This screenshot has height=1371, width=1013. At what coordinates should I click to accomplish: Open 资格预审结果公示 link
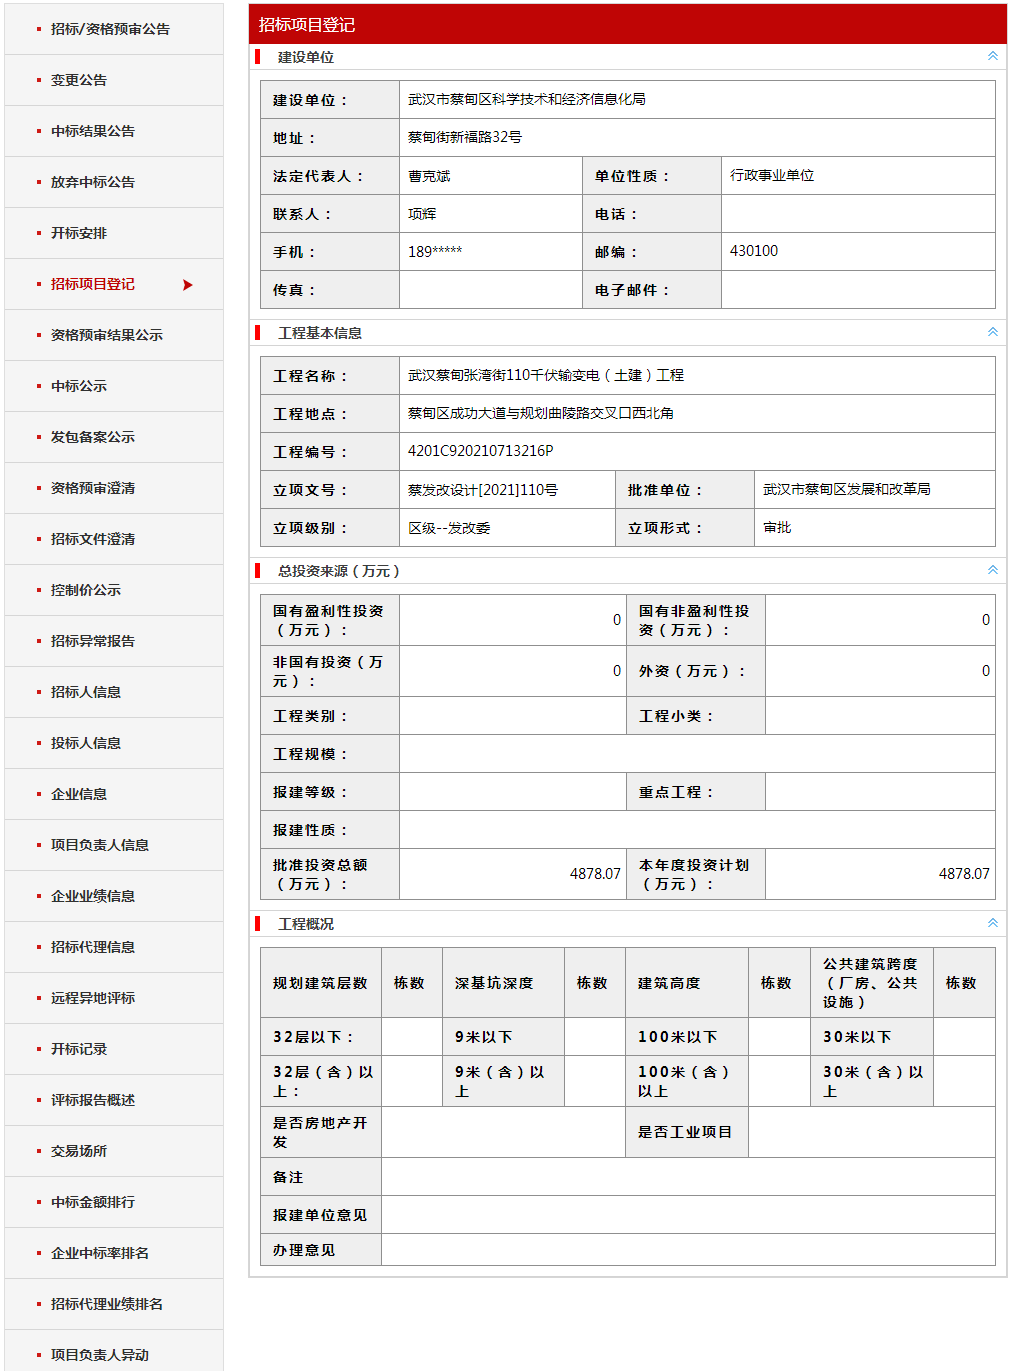[x=107, y=335]
